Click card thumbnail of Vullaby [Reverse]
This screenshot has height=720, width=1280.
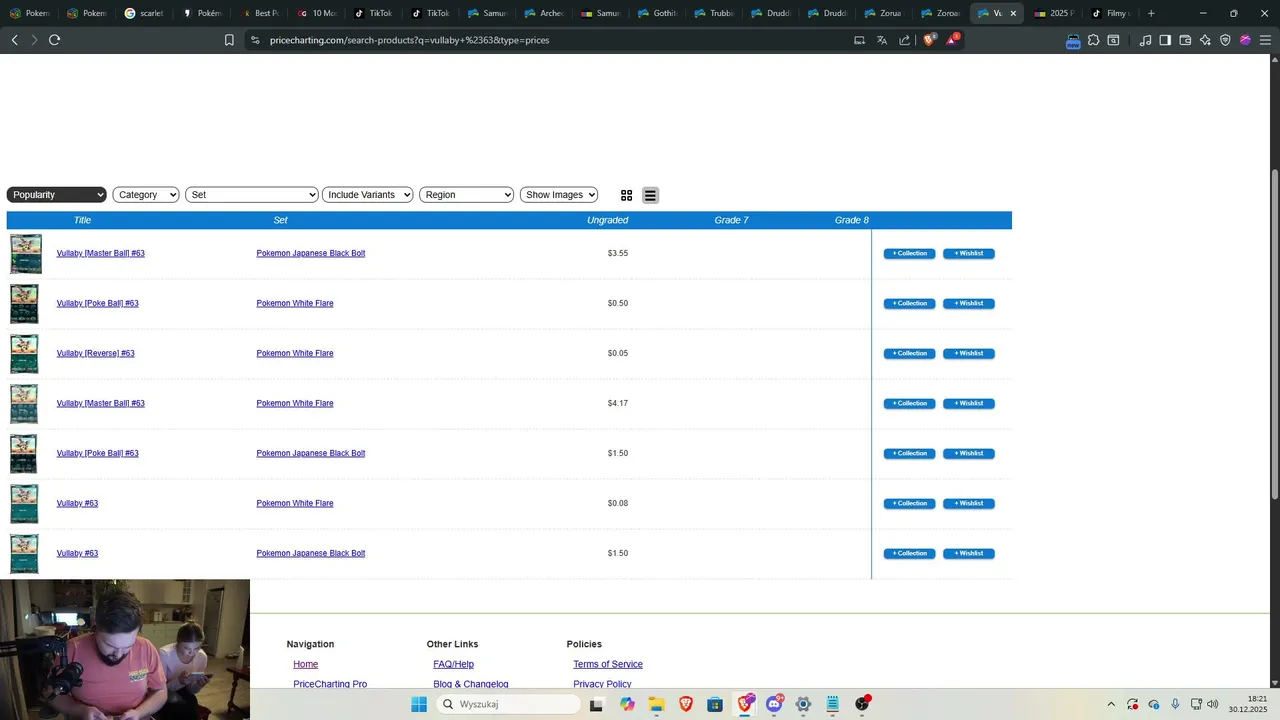(x=24, y=354)
